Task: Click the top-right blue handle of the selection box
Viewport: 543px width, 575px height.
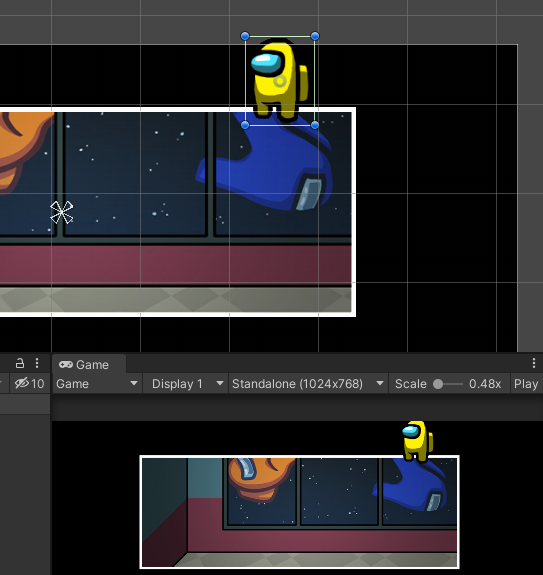Action: pyautogui.click(x=315, y=36)
